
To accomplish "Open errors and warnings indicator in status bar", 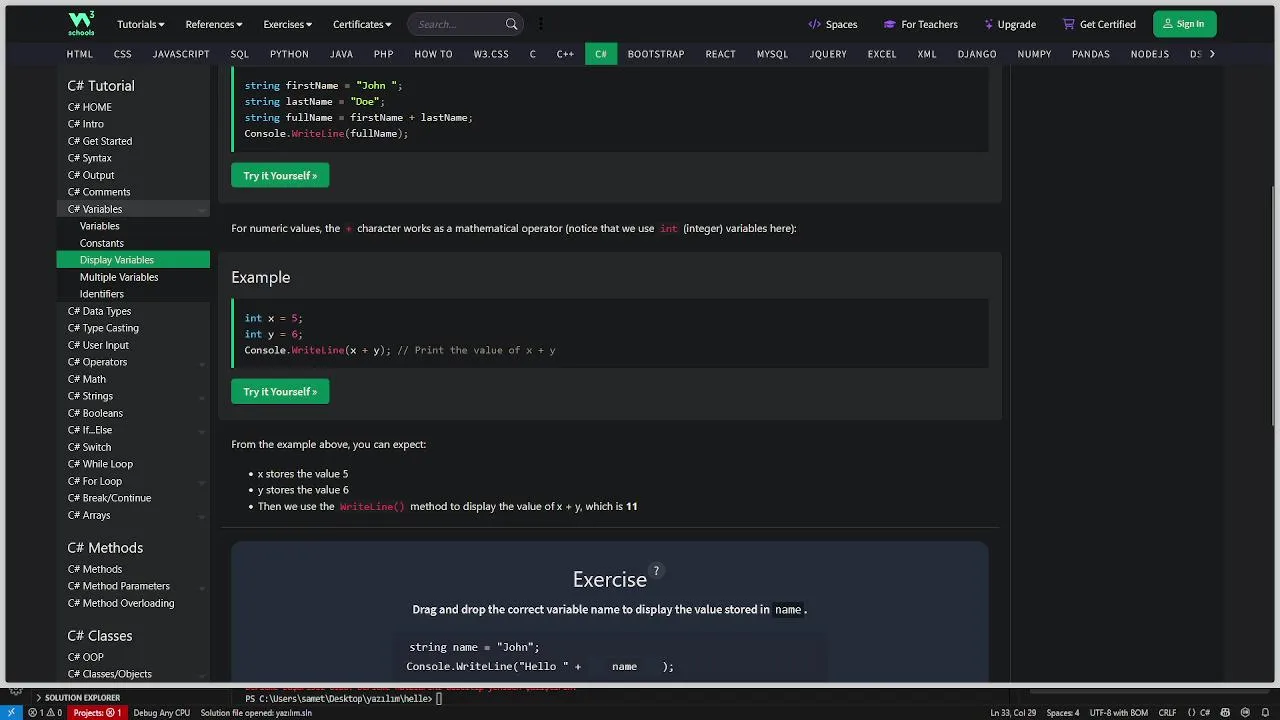I will click(x=45, y=713).
